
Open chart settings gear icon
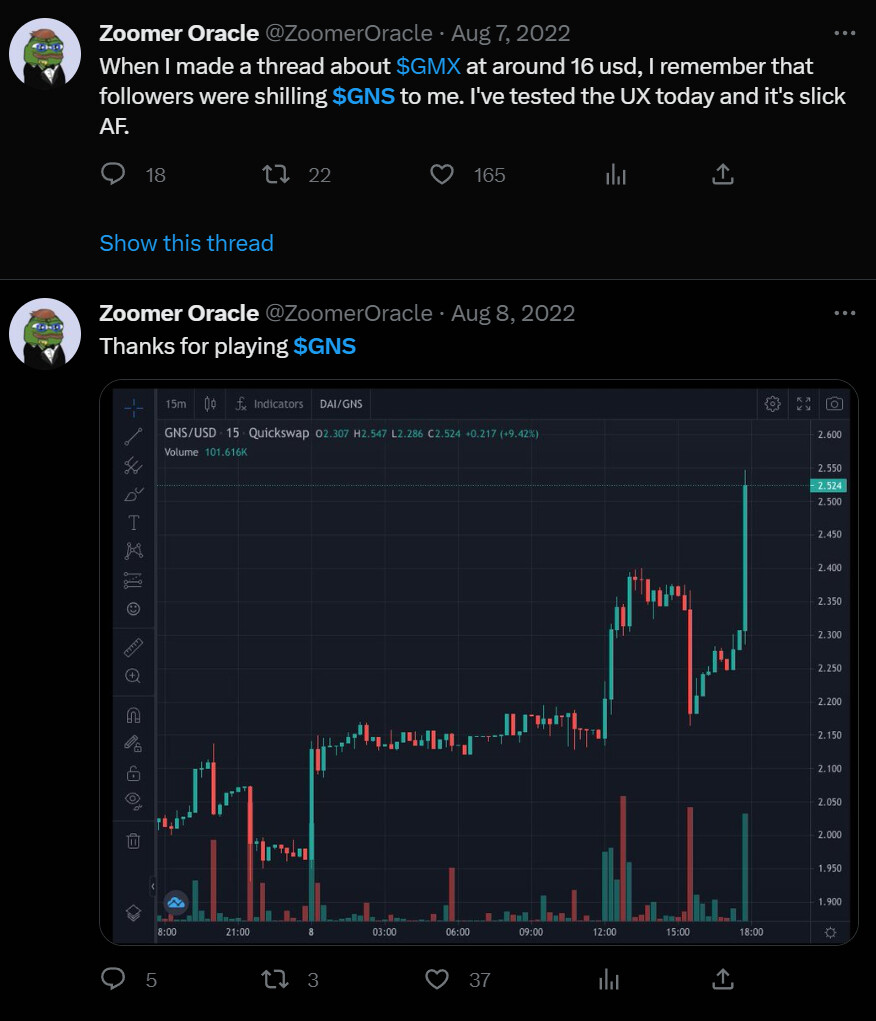point(772,404)
